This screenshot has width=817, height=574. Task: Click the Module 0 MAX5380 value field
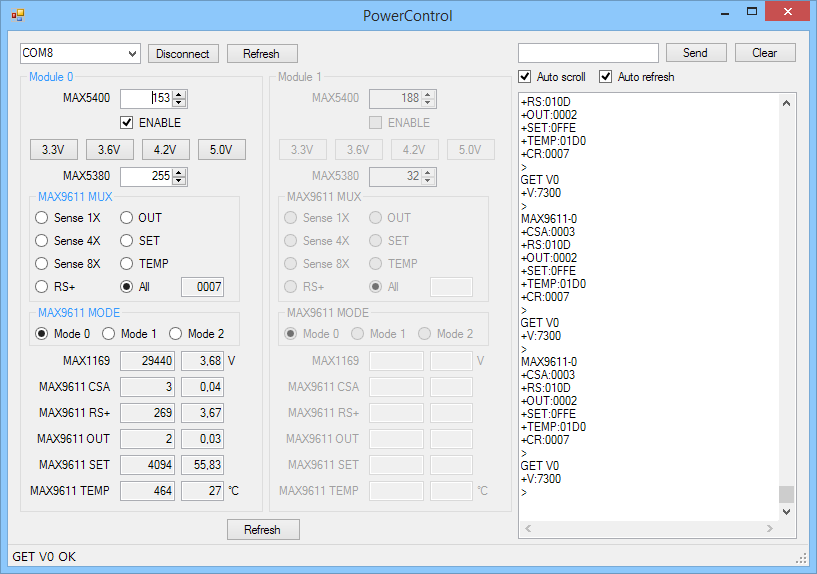point(146,176)
